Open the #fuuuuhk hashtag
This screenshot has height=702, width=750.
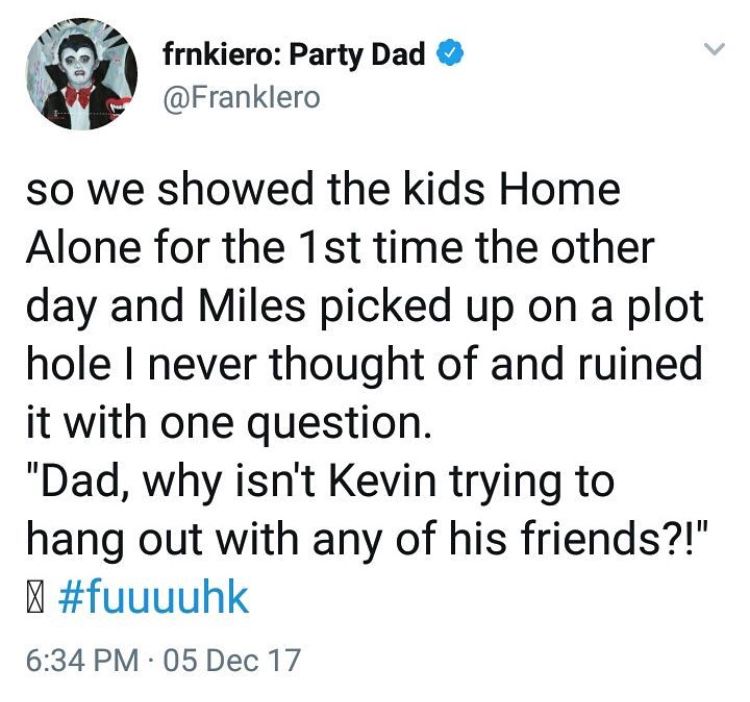pos(154,598)
